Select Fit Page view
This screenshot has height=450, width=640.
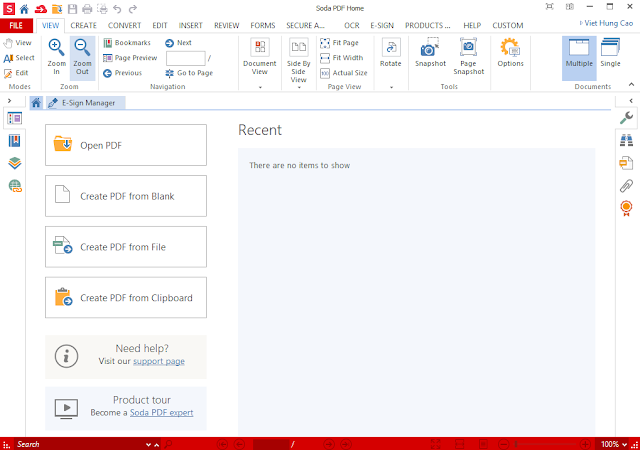coord(339,42)
